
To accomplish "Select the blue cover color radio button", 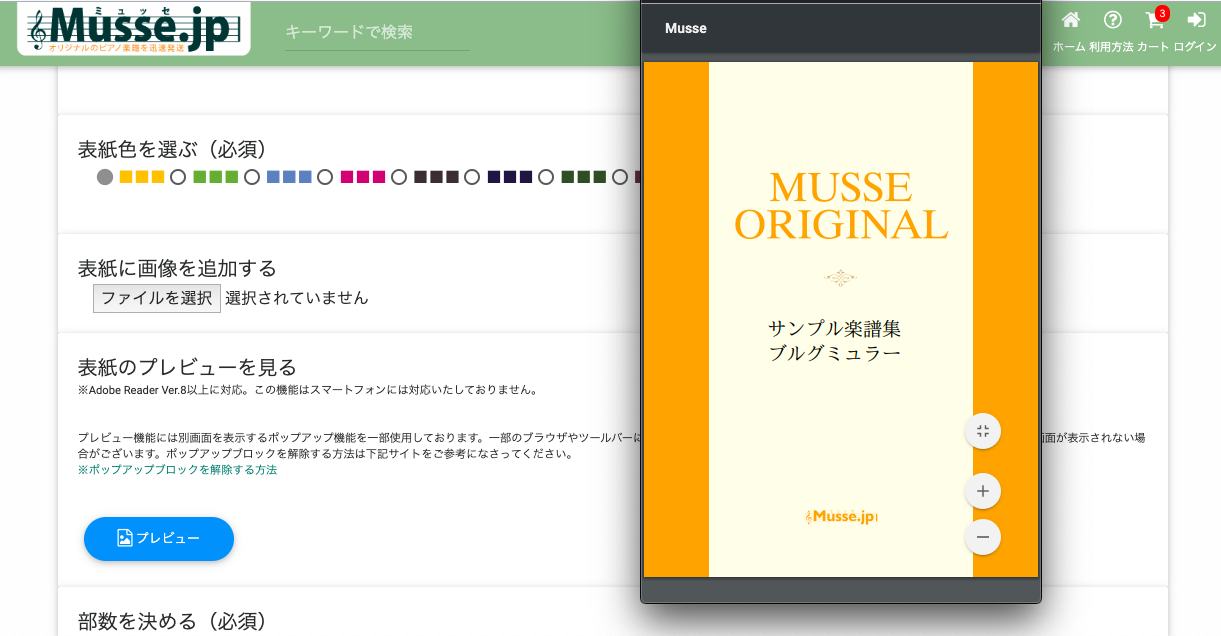I will pyautogui.click(x=252, y=177).
